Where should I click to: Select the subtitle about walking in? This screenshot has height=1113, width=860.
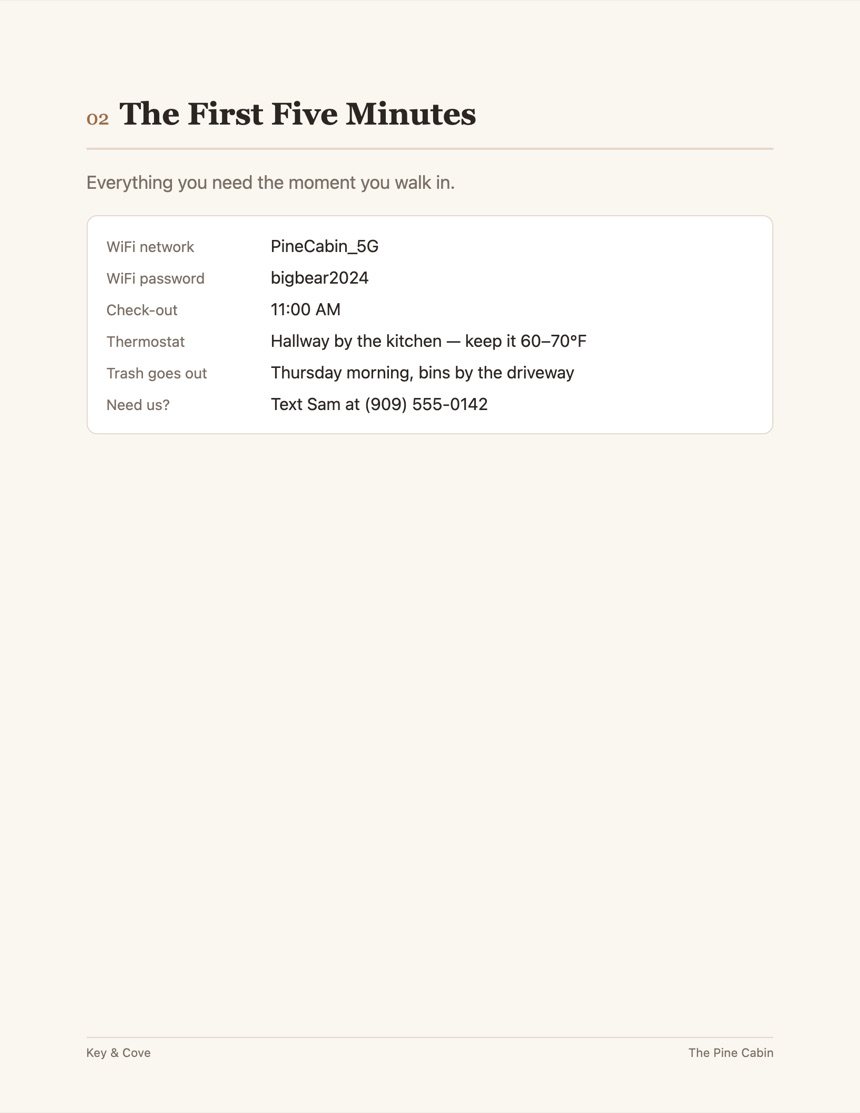270,183
